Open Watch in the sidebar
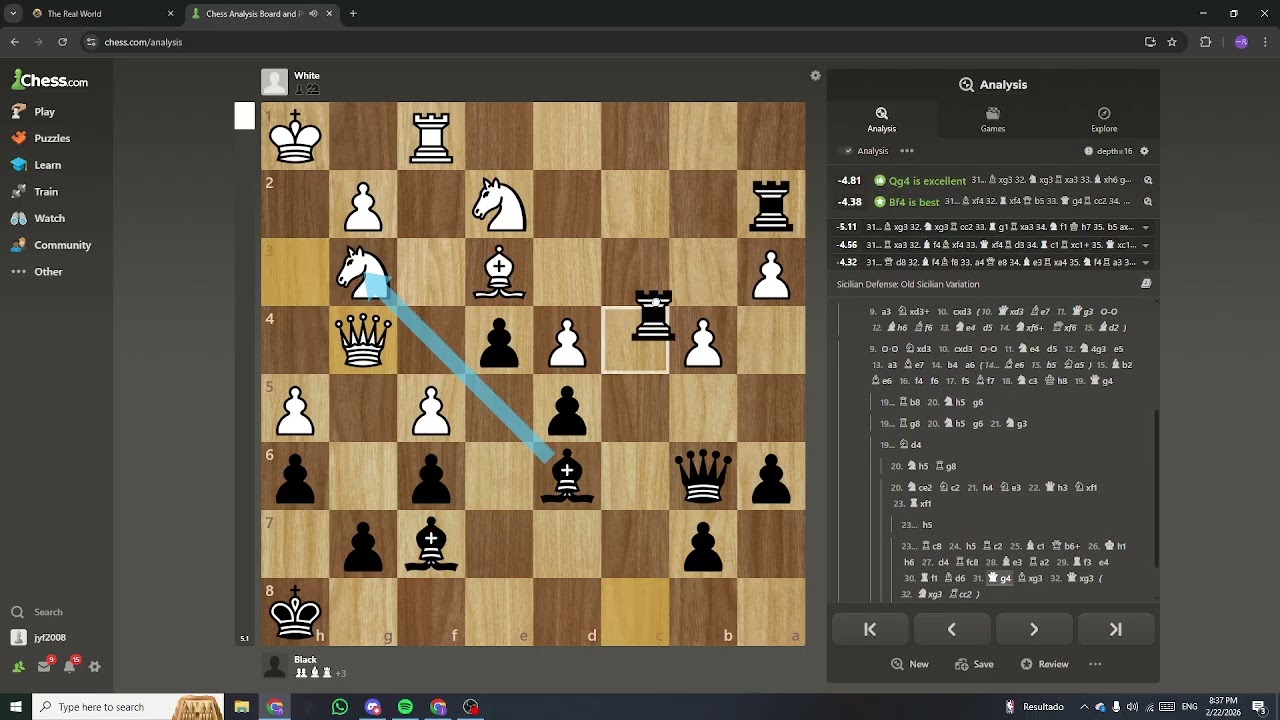 pyautogui.click(x=38, y=218)
